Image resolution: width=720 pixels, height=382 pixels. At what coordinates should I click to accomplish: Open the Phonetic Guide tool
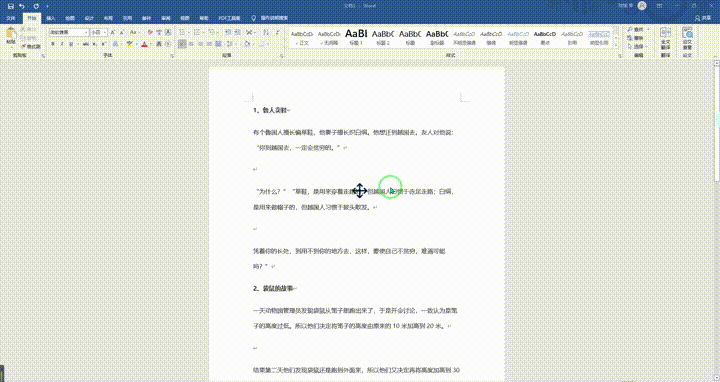click(x=159, y=33)
